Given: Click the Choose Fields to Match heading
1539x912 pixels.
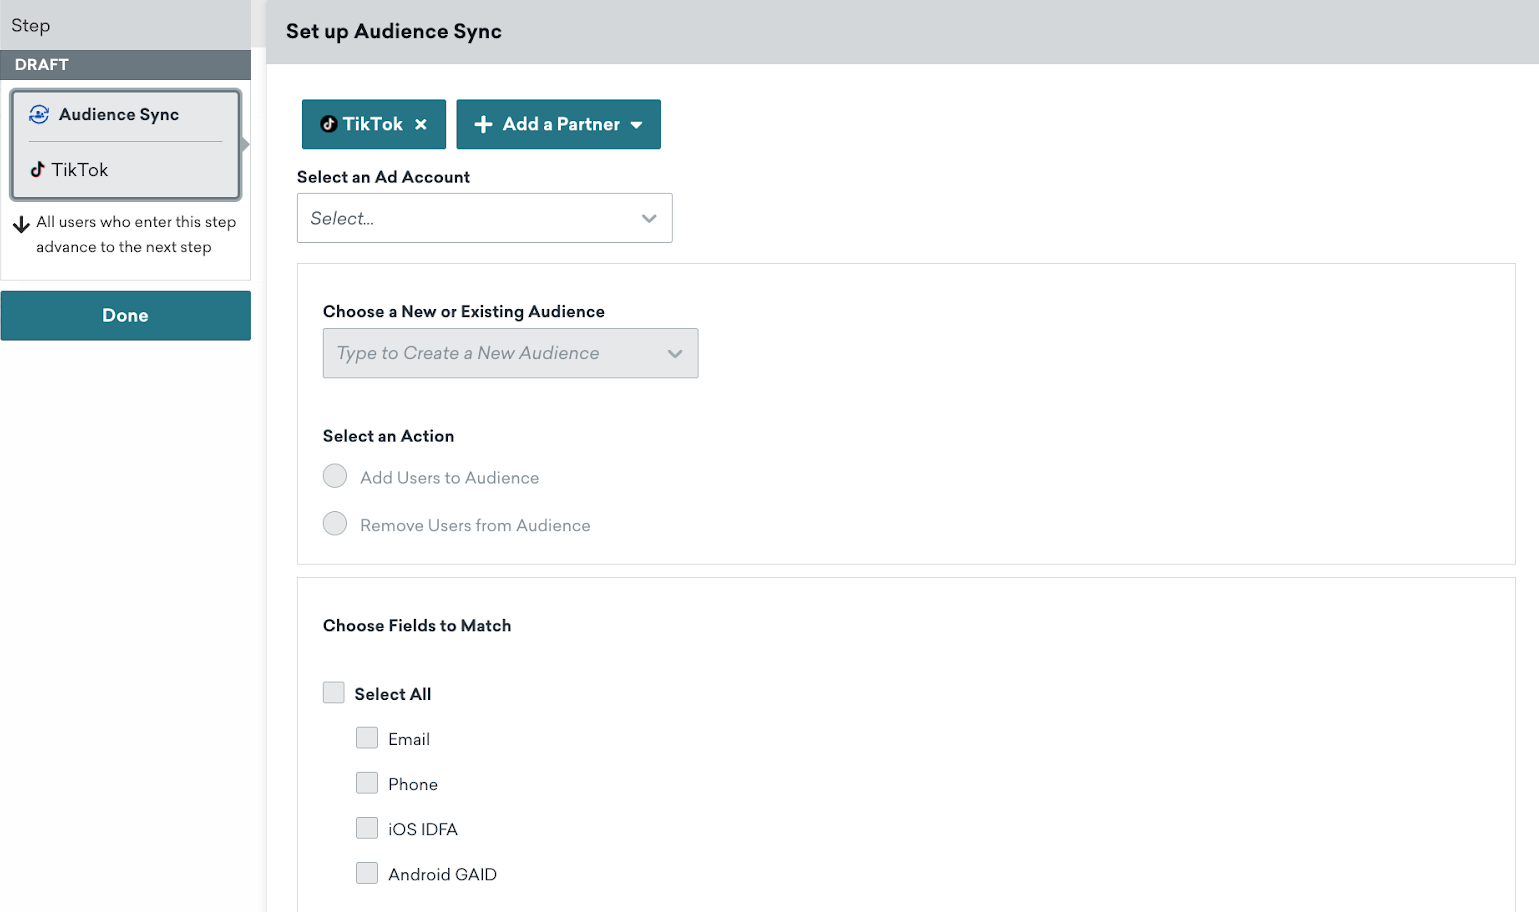Looking at the screenshot, I should [x=417, y=626].
